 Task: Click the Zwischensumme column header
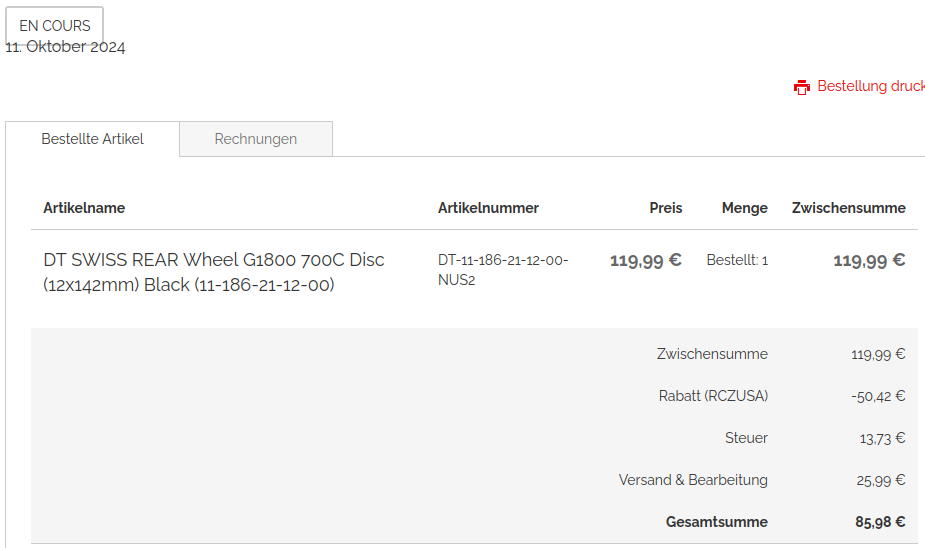(849, 208)
